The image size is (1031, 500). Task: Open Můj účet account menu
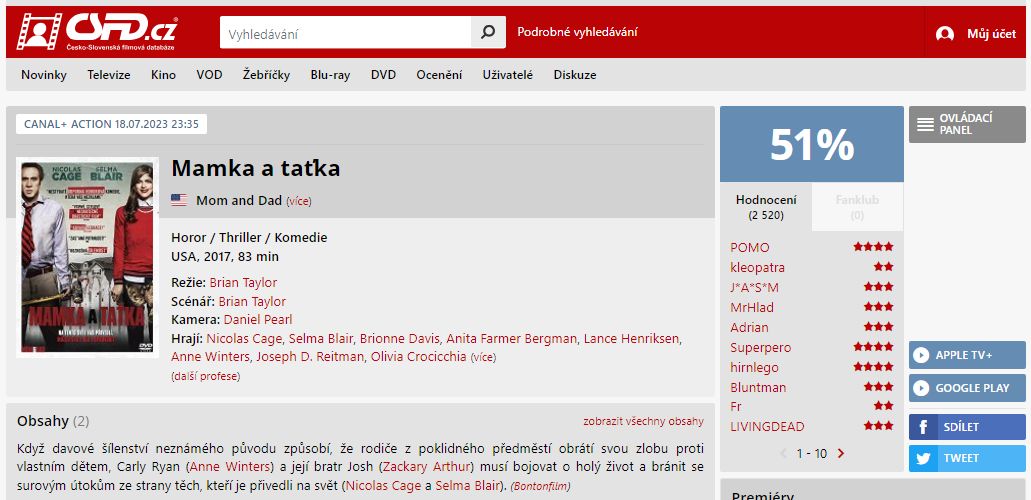[991, 34]
